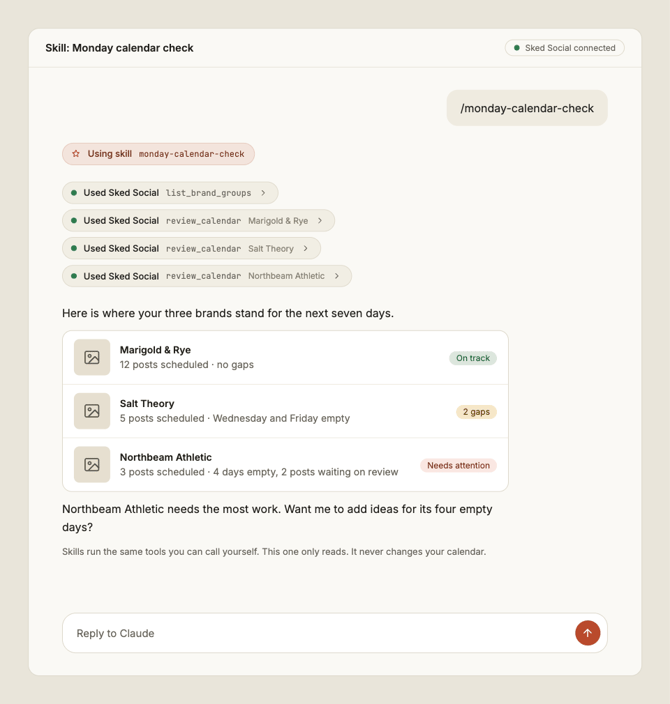The height and width of the screenshot is (704, 670).
Task: Click the /monday-calendar-check message bubble
Action: tap(527, 108)
